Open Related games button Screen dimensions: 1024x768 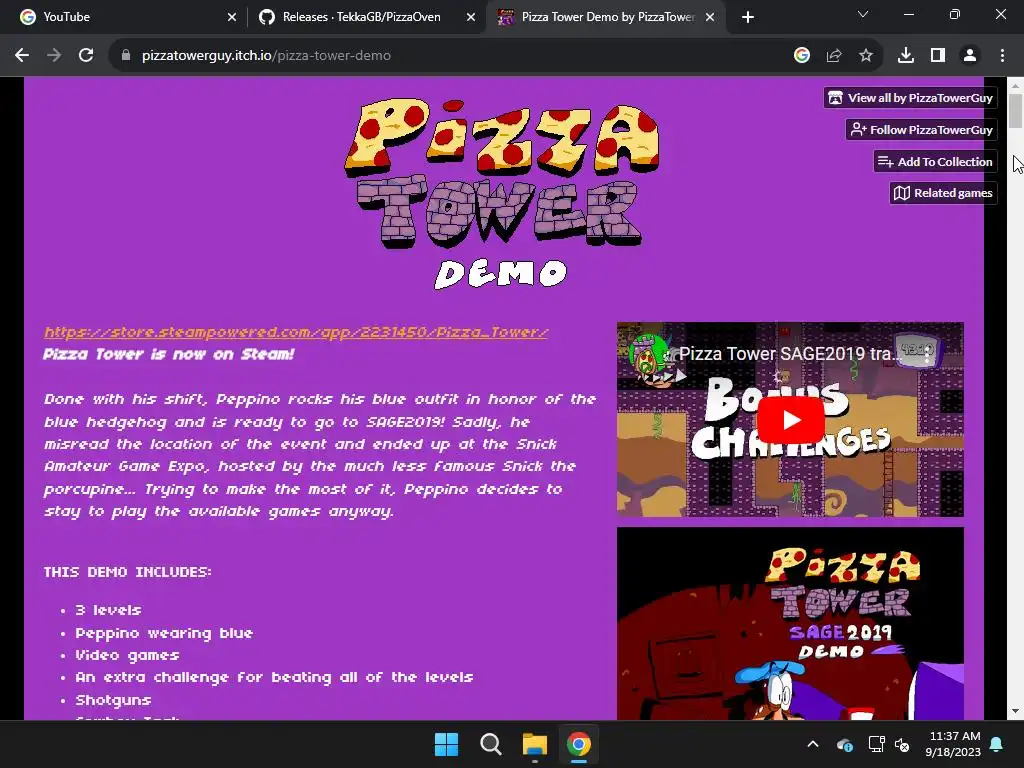click(943, 193)
